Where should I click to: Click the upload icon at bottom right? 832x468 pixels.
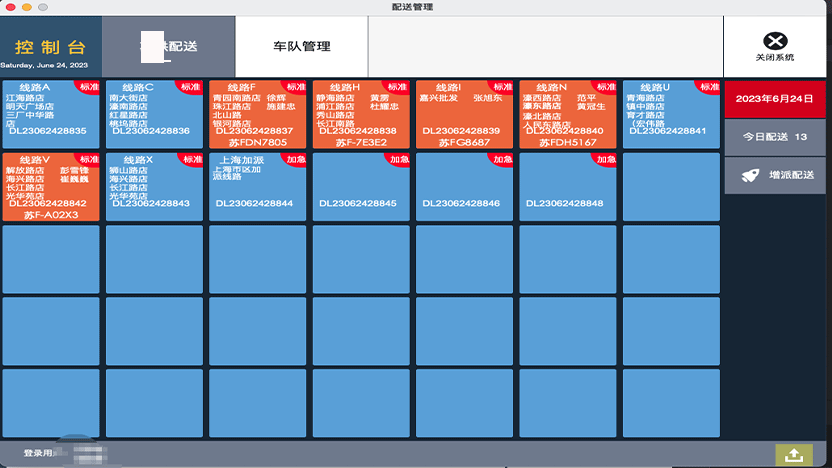(794, 455)
